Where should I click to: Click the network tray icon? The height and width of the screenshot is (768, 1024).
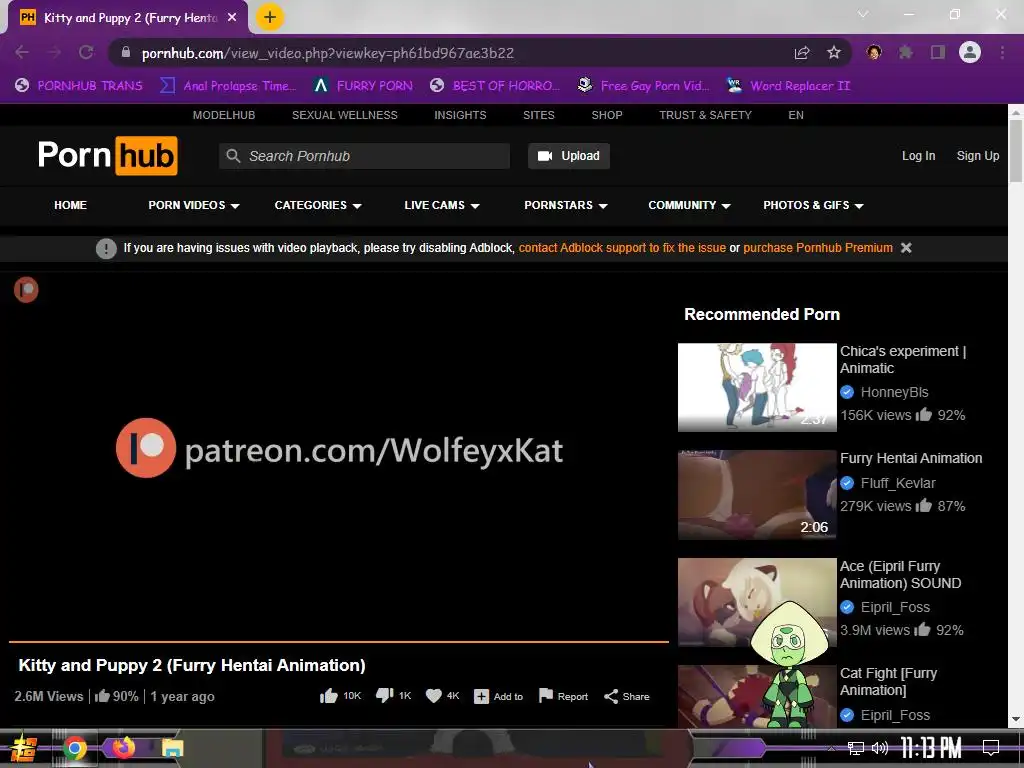(x=855, y=748)
